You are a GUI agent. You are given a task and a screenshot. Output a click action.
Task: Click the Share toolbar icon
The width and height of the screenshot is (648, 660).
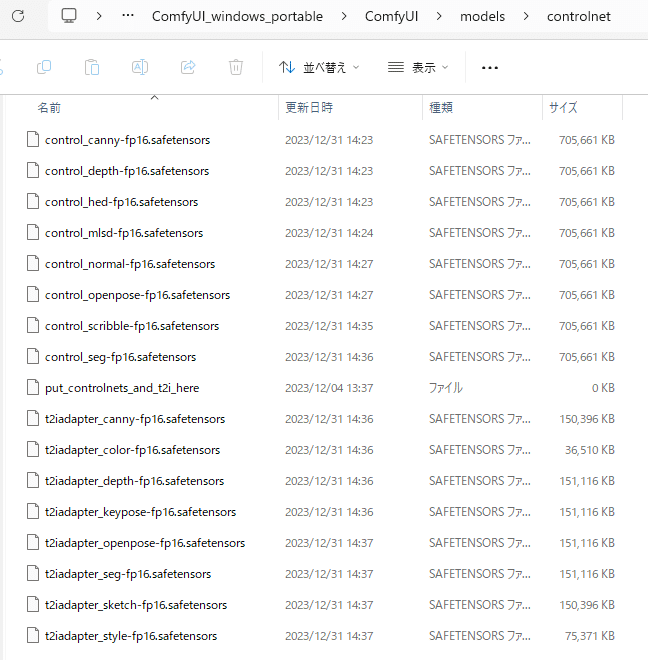188,67
